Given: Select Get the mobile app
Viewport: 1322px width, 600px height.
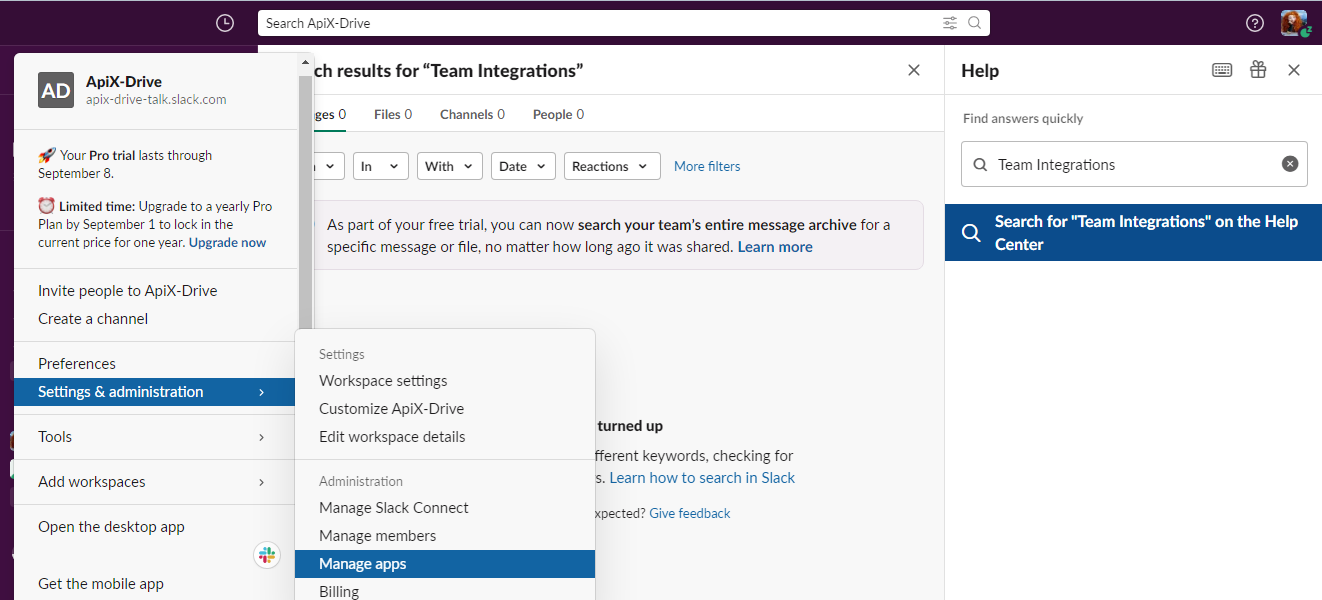Looking at the screenshot, I should pyautogui.click(x=156, y=584).
